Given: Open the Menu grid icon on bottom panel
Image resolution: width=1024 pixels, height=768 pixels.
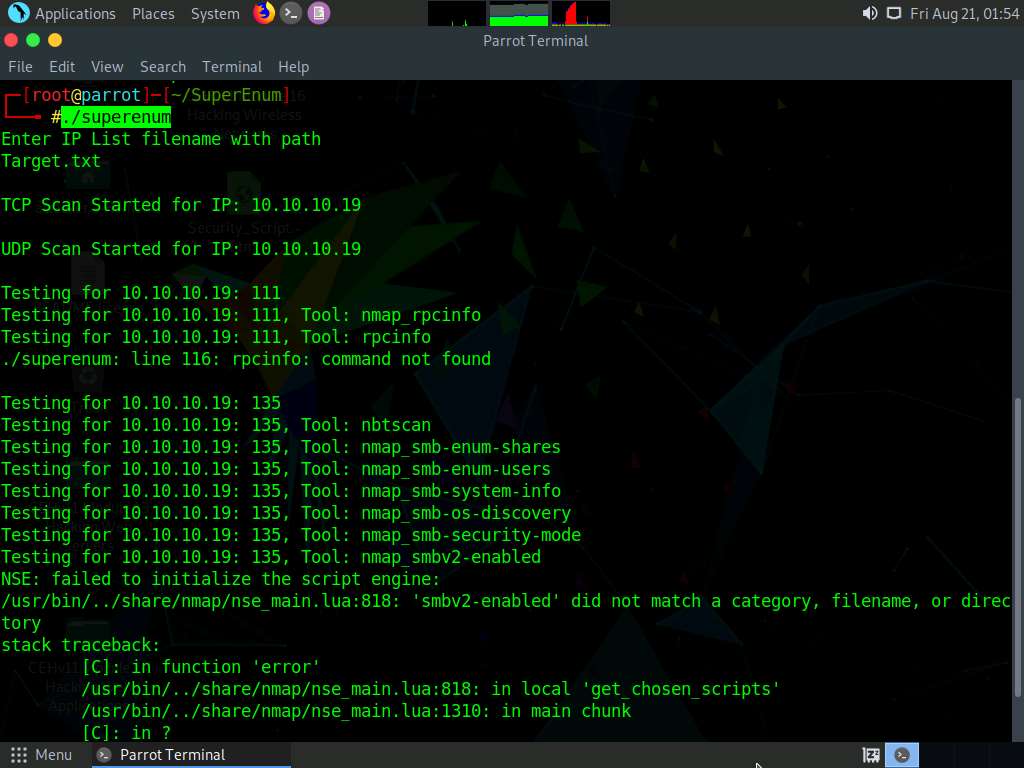Looking at the screenshot, I should pyautogui.click(x=19, y=755).
